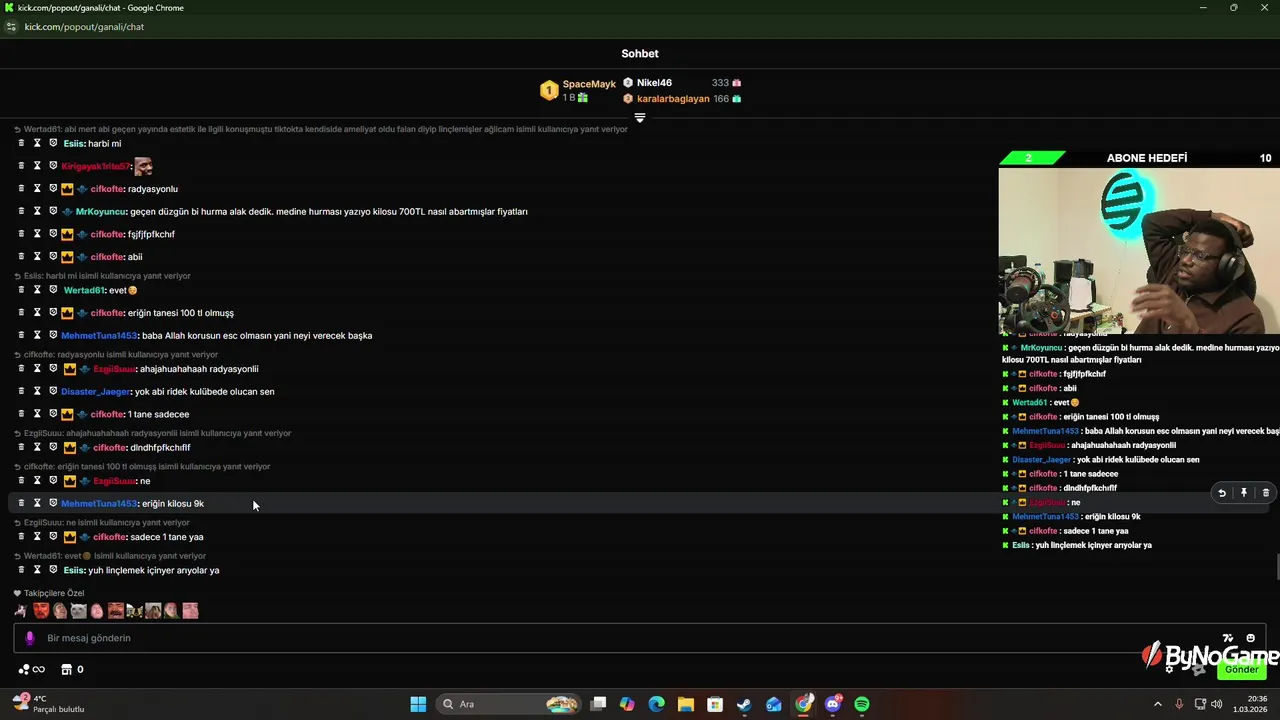Ban MrKoyuncu using the shield icon
Image resolution: width=1280 pixels, height=720 pixels.
pyautogui.click(x=53, y=211)
